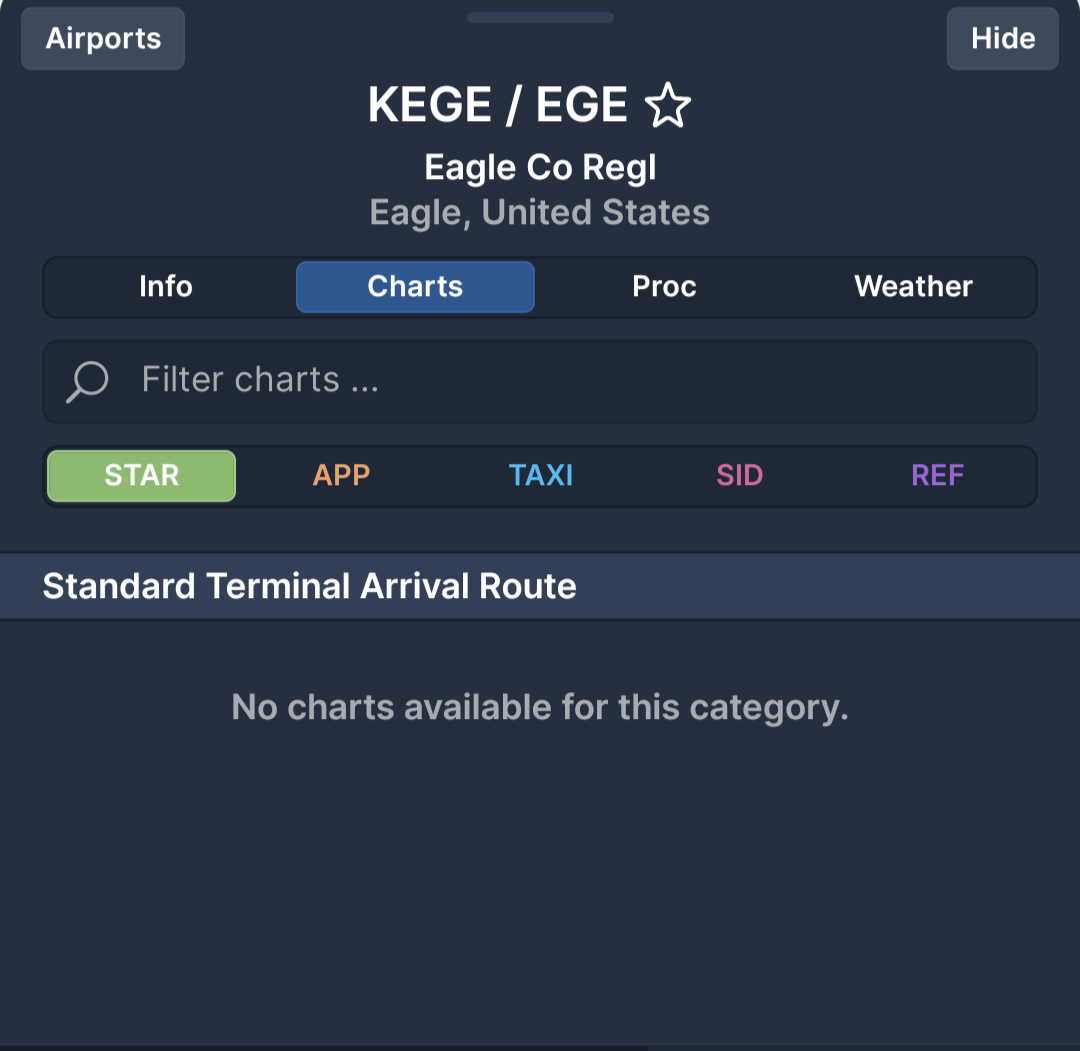This screenshot has height=1051, width=1080.
Task: Display SID departure charts
Action: click(x=739, y=476)
